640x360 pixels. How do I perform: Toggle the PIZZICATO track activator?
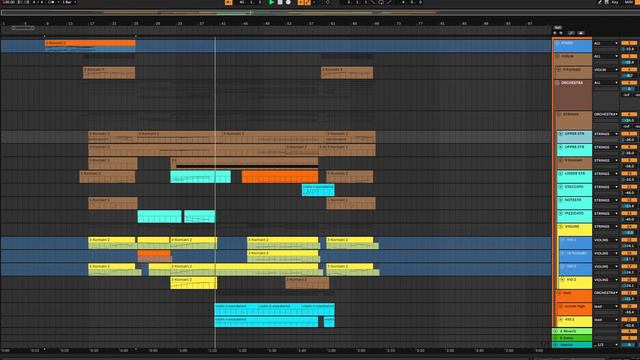coord(629,213)
